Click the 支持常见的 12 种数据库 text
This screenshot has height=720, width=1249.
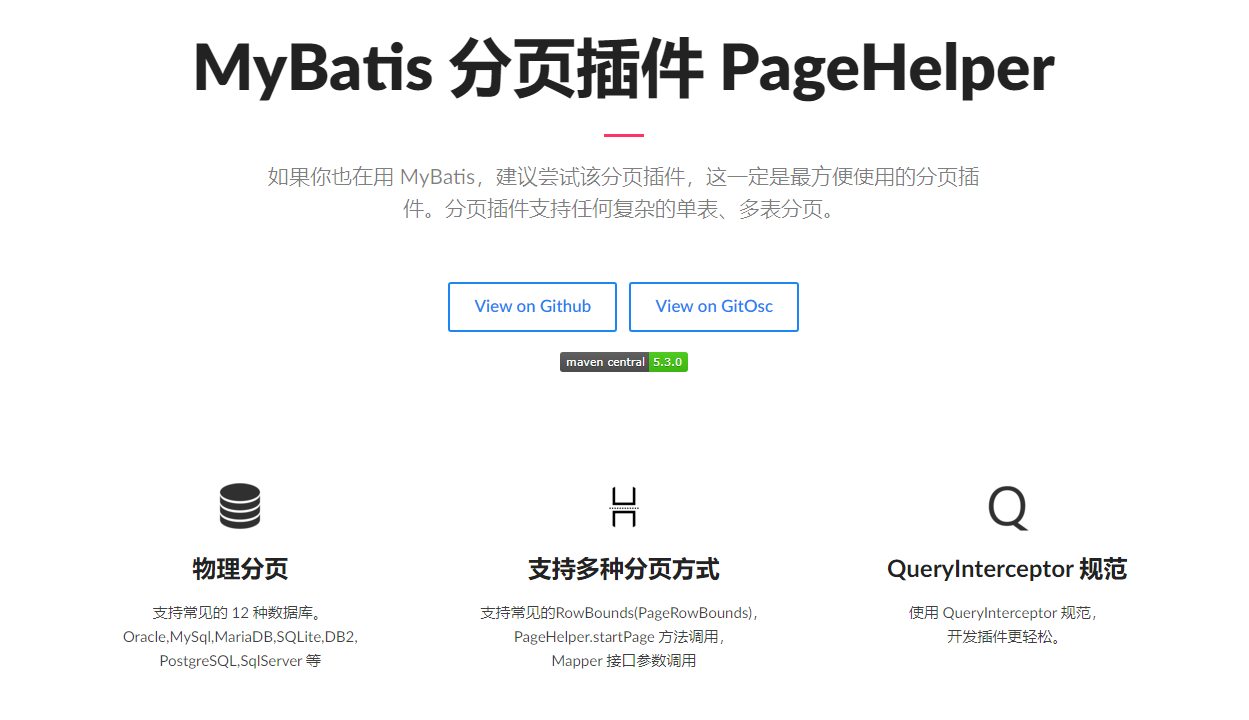click(x=240, y=613)
